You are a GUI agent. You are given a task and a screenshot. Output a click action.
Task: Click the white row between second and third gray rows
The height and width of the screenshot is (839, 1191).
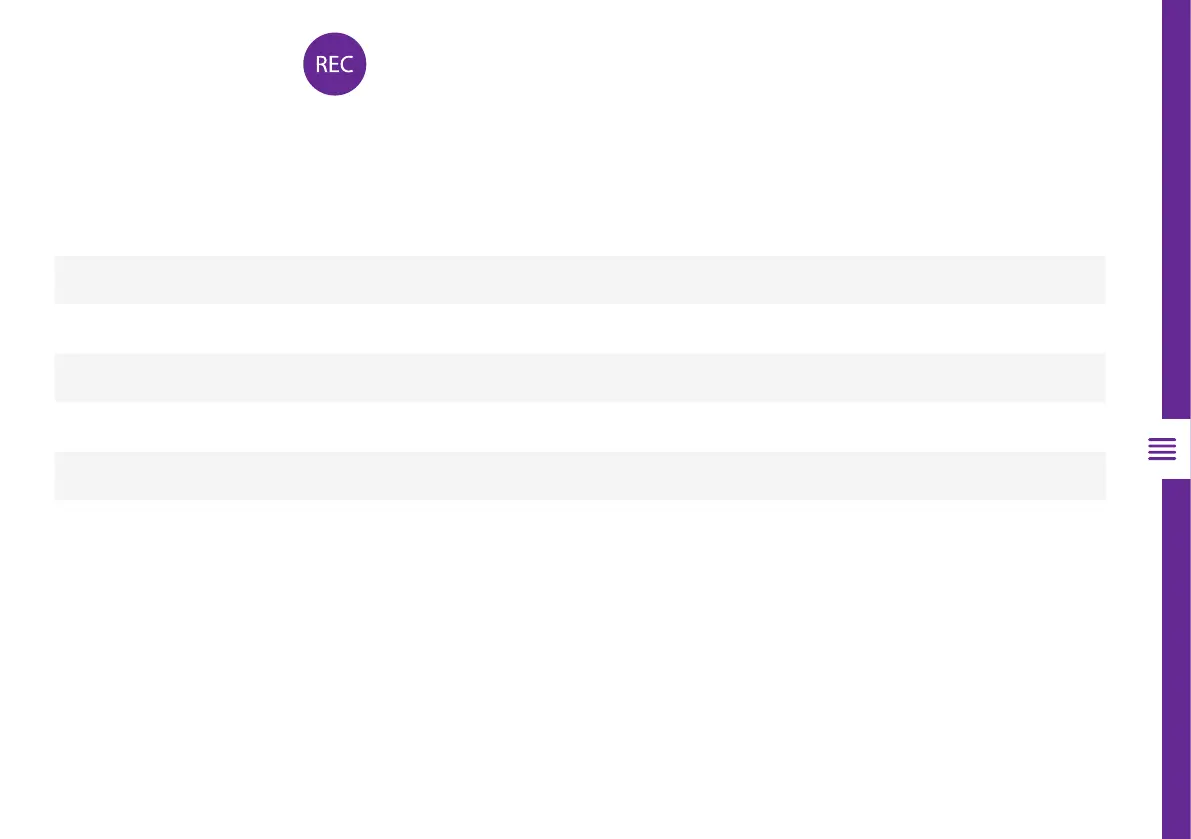click(x=579, y=426)
